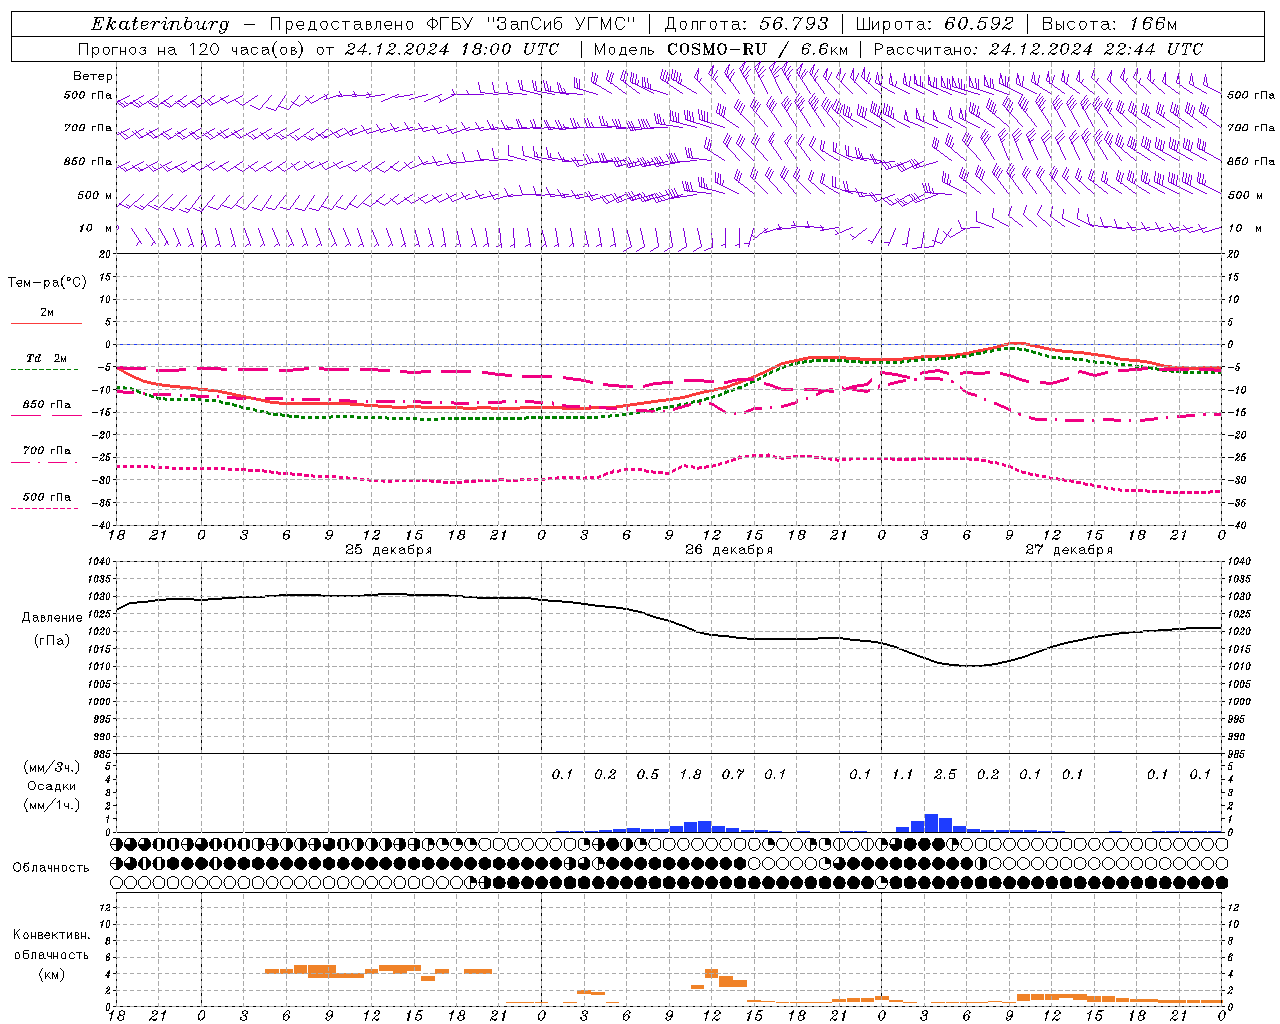Click the '(км)' unit label under convective cloudiness
This screenshot has width=1280, height=1024.
52,975
